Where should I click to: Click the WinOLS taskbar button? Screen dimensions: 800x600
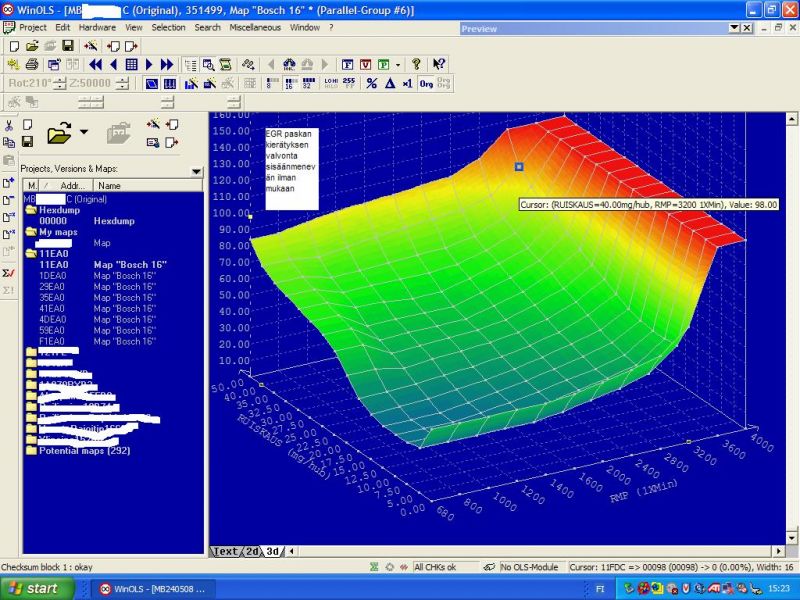154,589
